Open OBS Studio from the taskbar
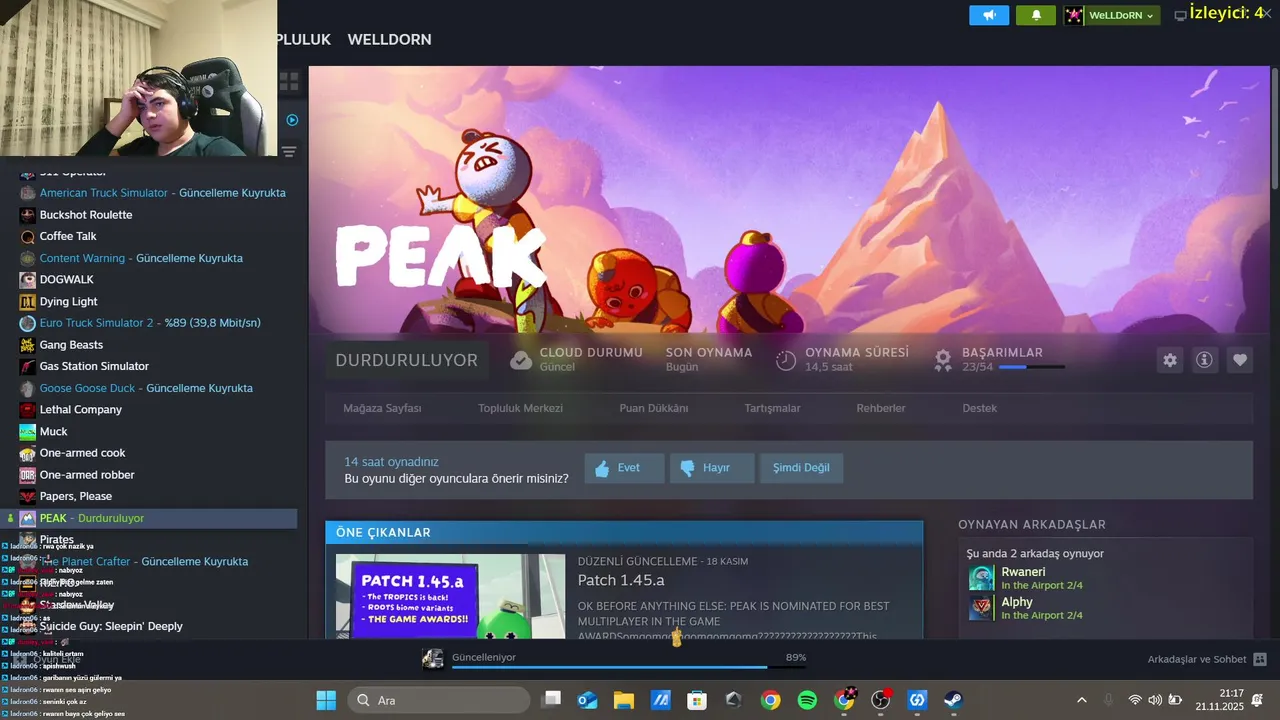Screen dimensions: 1280x720 [x=880, y=700]
